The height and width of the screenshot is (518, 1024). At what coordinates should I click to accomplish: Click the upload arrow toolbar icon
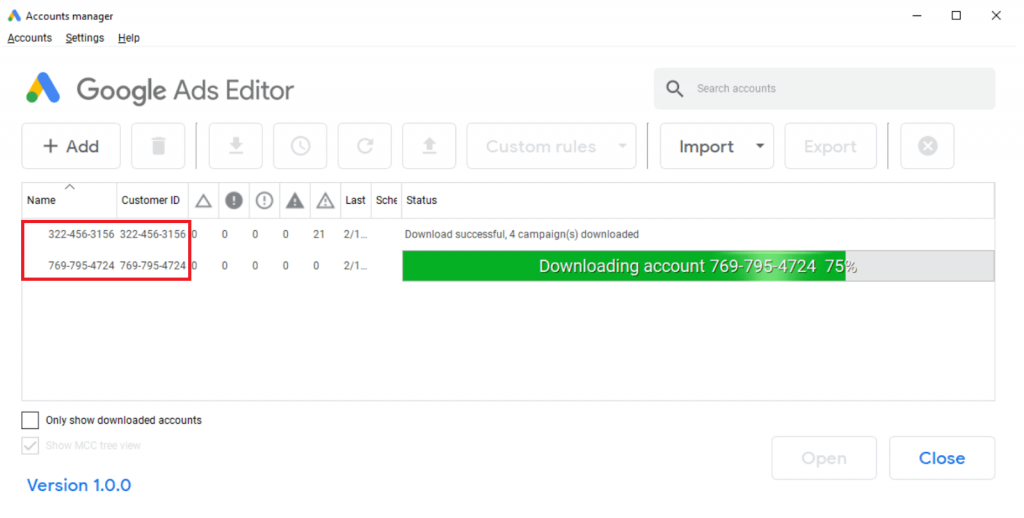coord(429,146)
